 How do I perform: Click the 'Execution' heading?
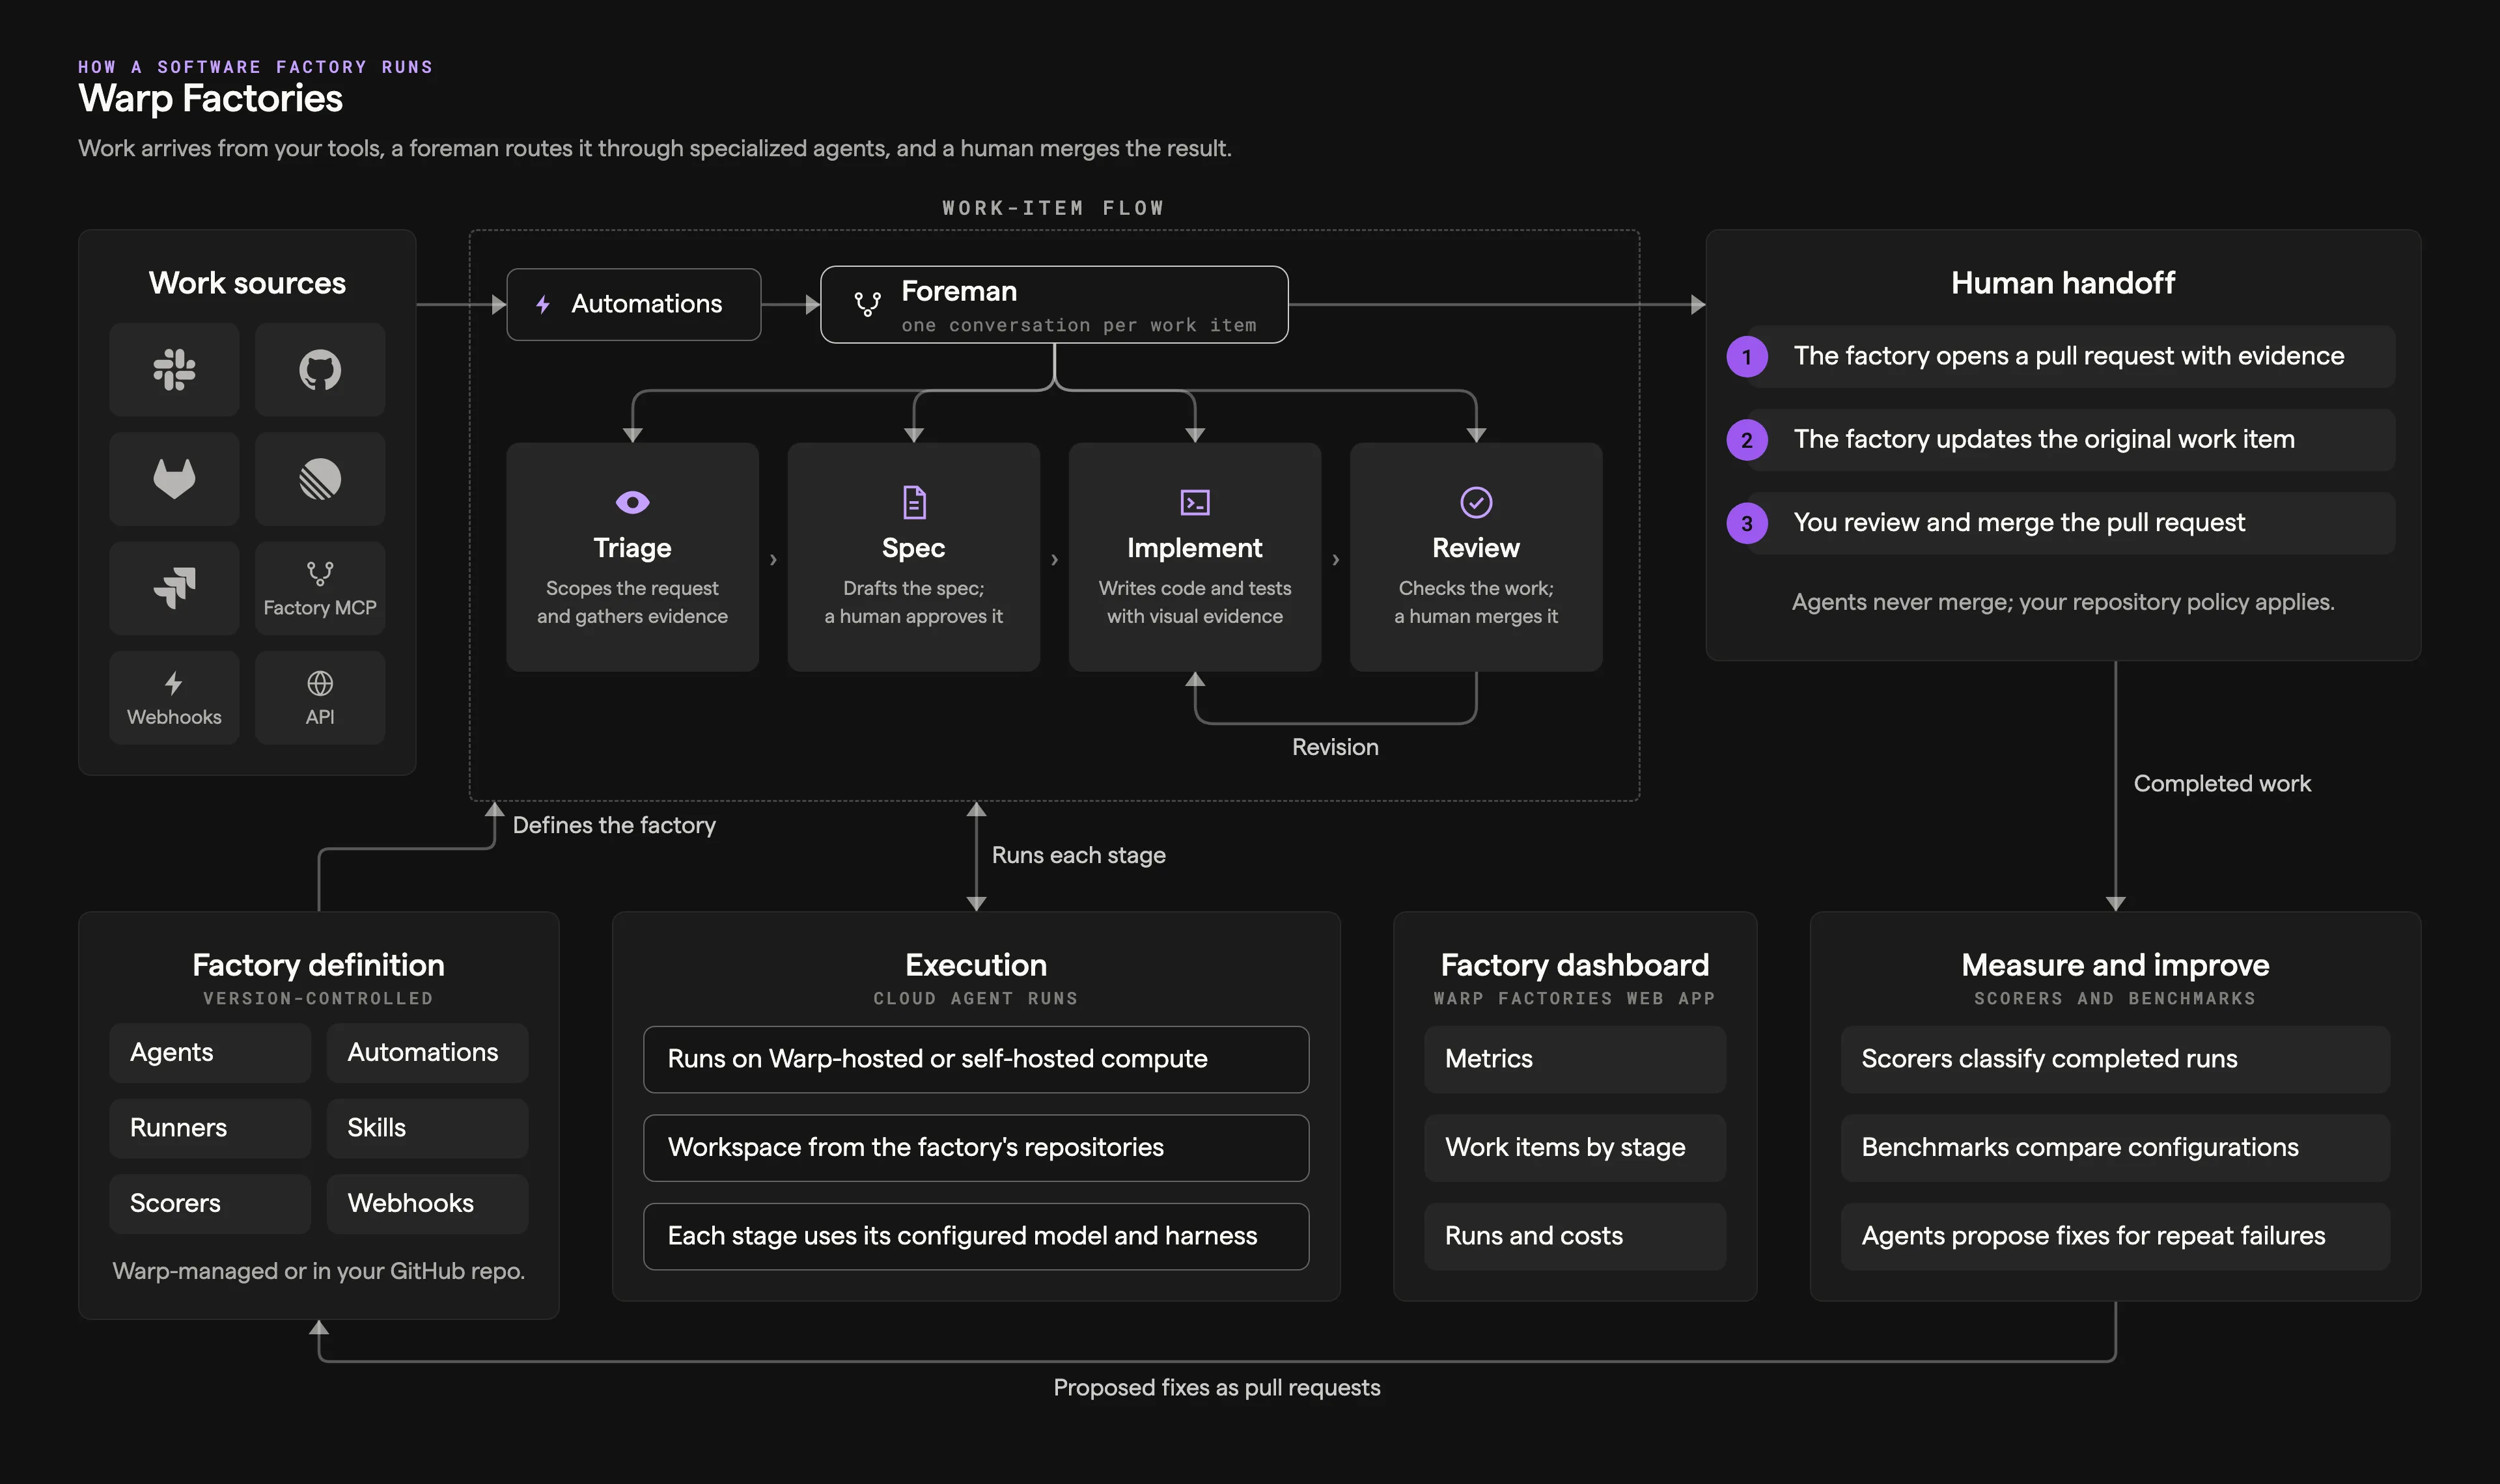point(976,966)
